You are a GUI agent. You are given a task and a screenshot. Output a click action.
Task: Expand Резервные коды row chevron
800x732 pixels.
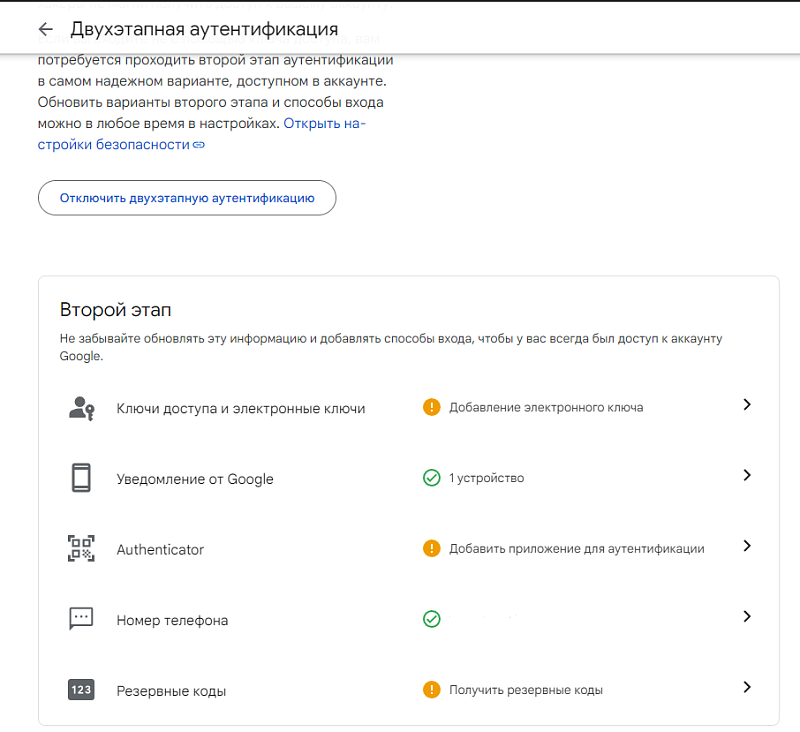point(746,687)
